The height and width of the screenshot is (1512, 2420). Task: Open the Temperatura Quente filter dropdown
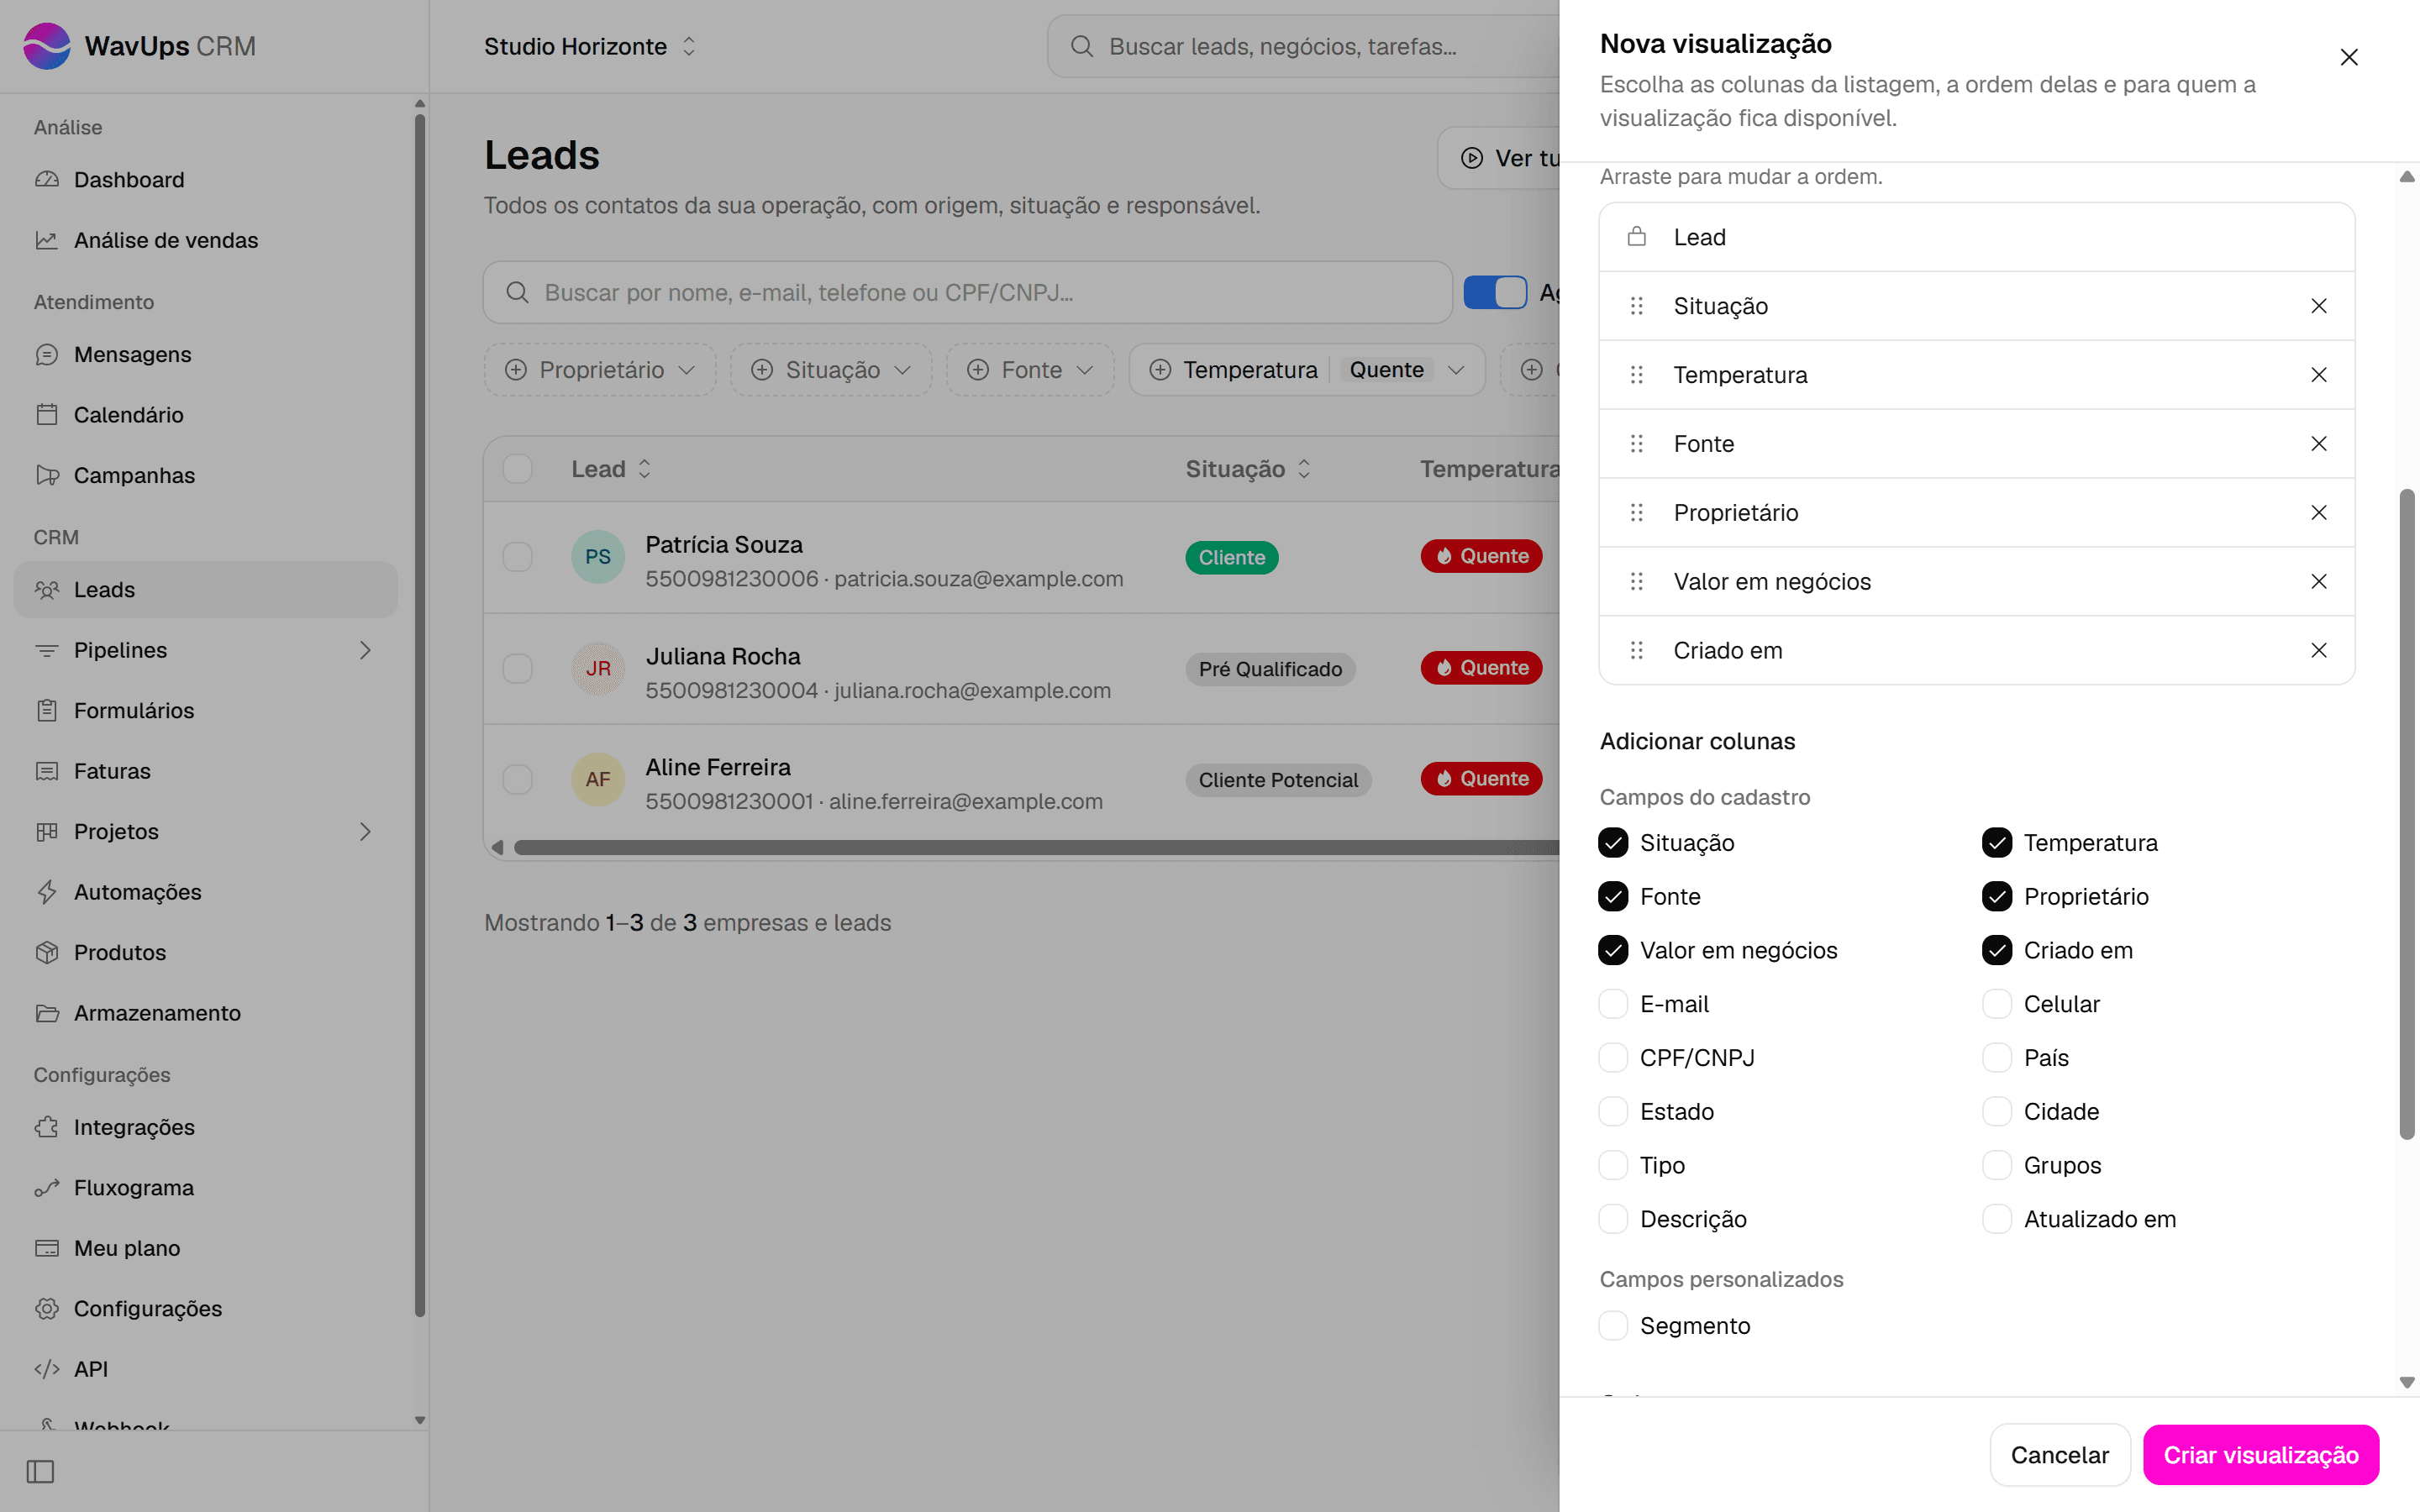1307,370
